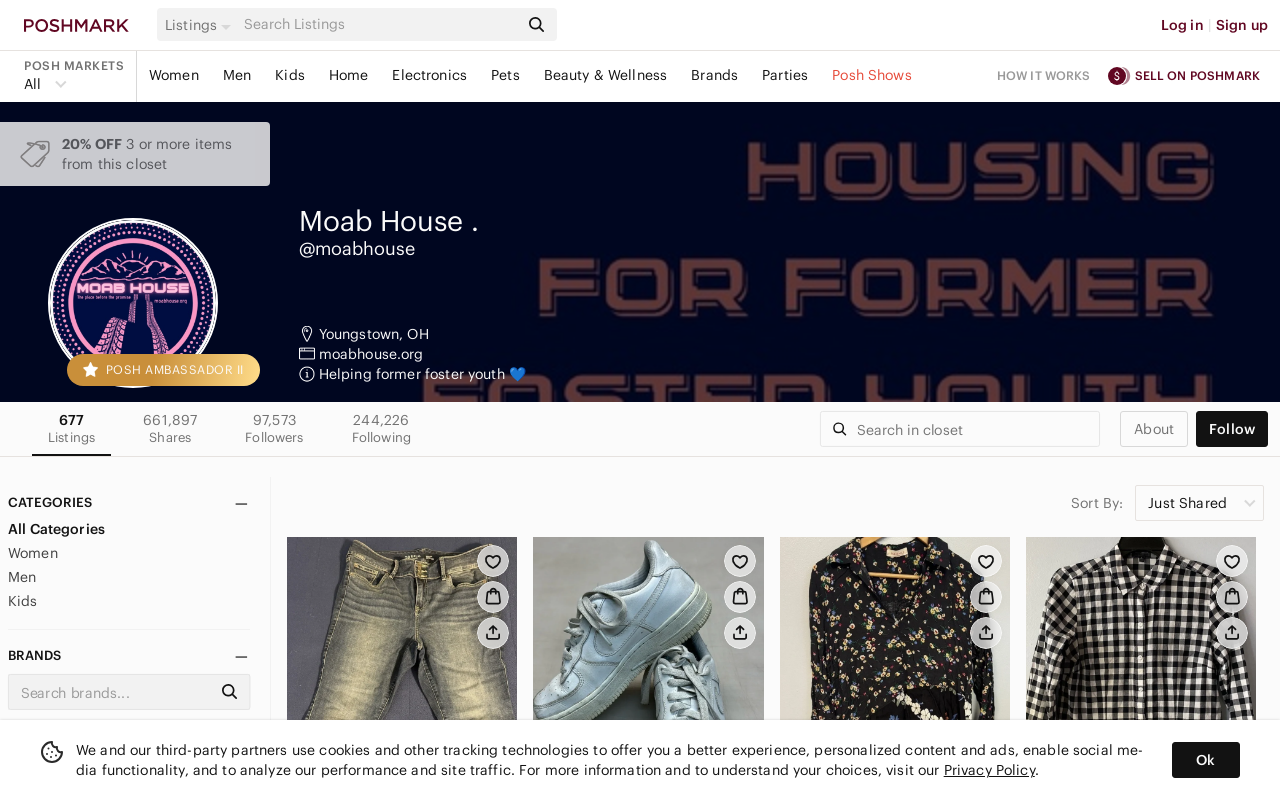This screenshot has width=1280, height=800.
Task: Click the Sell on Poshmark dollar icon
Action: [1118, 76]
